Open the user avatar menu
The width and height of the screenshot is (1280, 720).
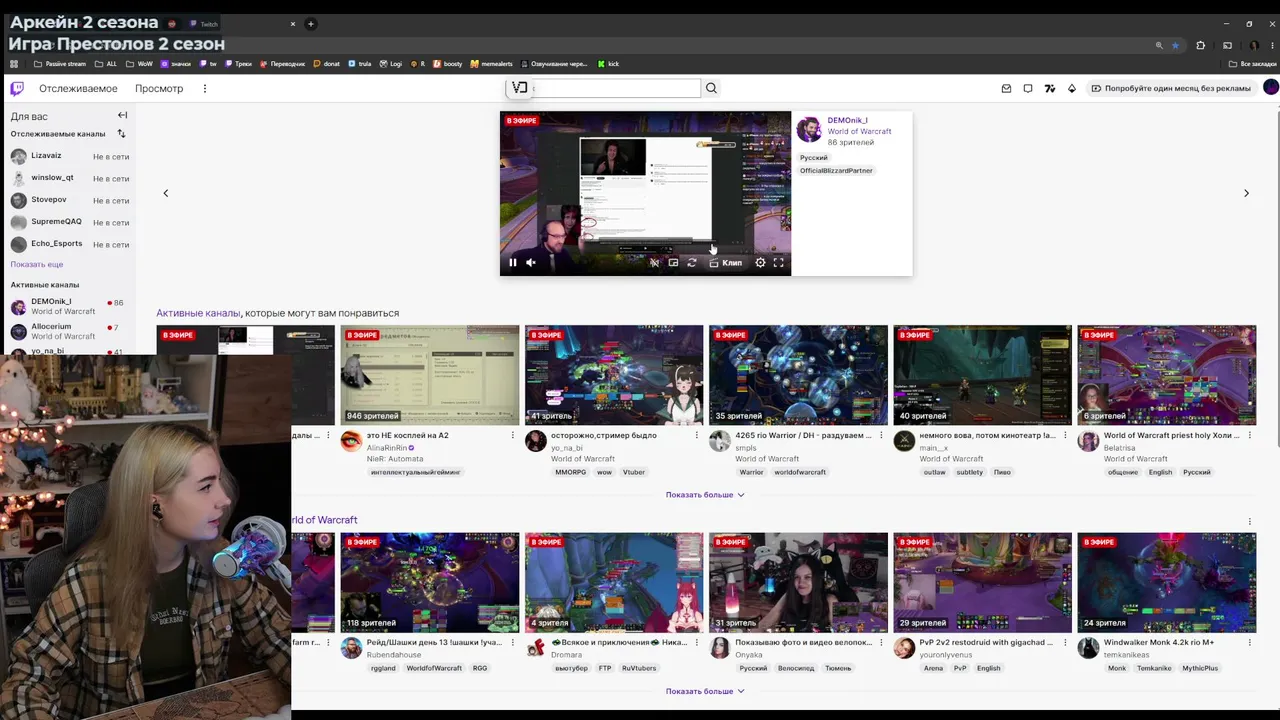click(1271, 87)
